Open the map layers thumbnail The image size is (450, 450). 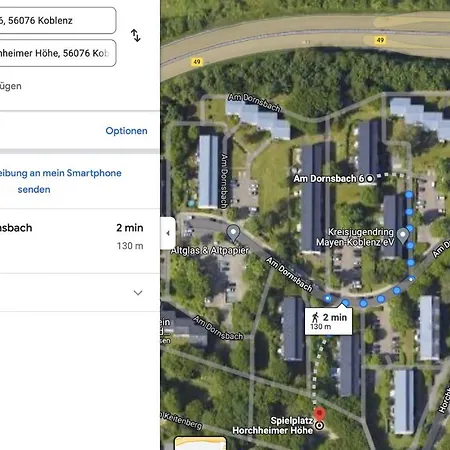[201, 443]
